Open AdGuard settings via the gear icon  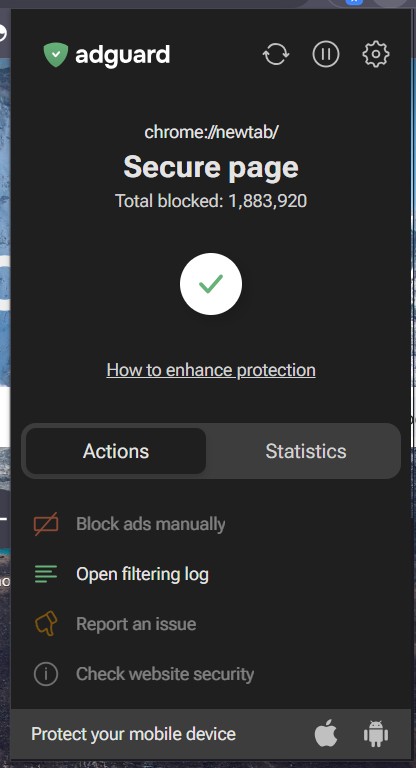pos(375,54)
